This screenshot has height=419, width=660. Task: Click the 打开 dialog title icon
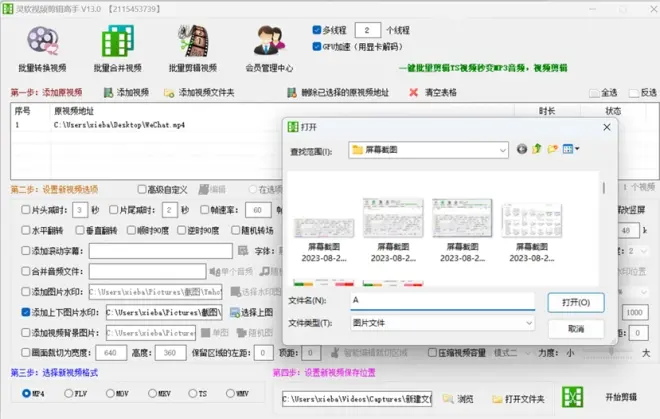pyautogui.click(x=293, y=127)
